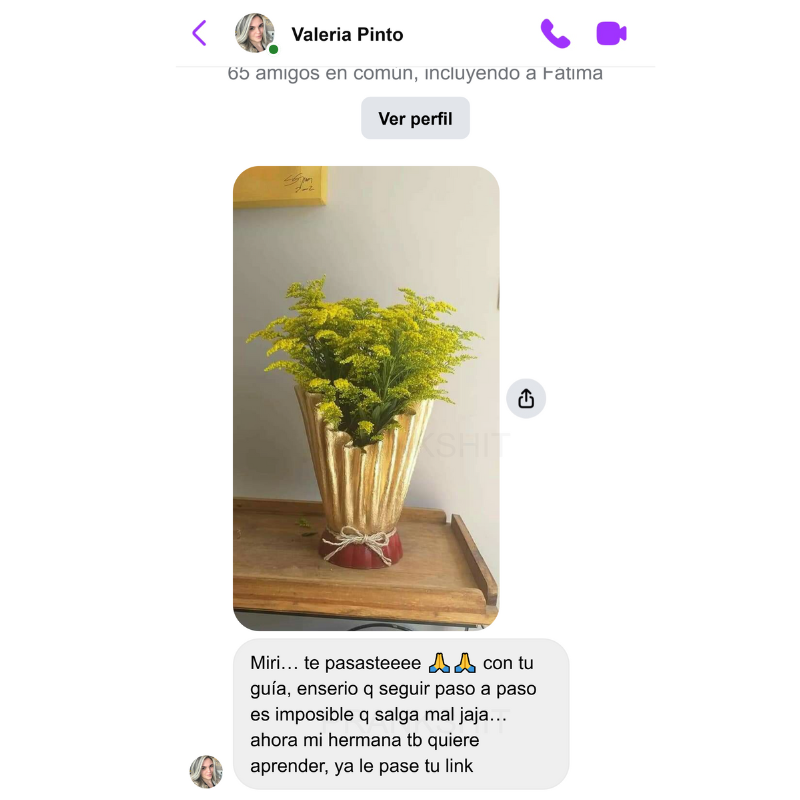The image size is (800, 800).
Task: Tap the yellow flowers in the photo
Action: coord(362,347)
